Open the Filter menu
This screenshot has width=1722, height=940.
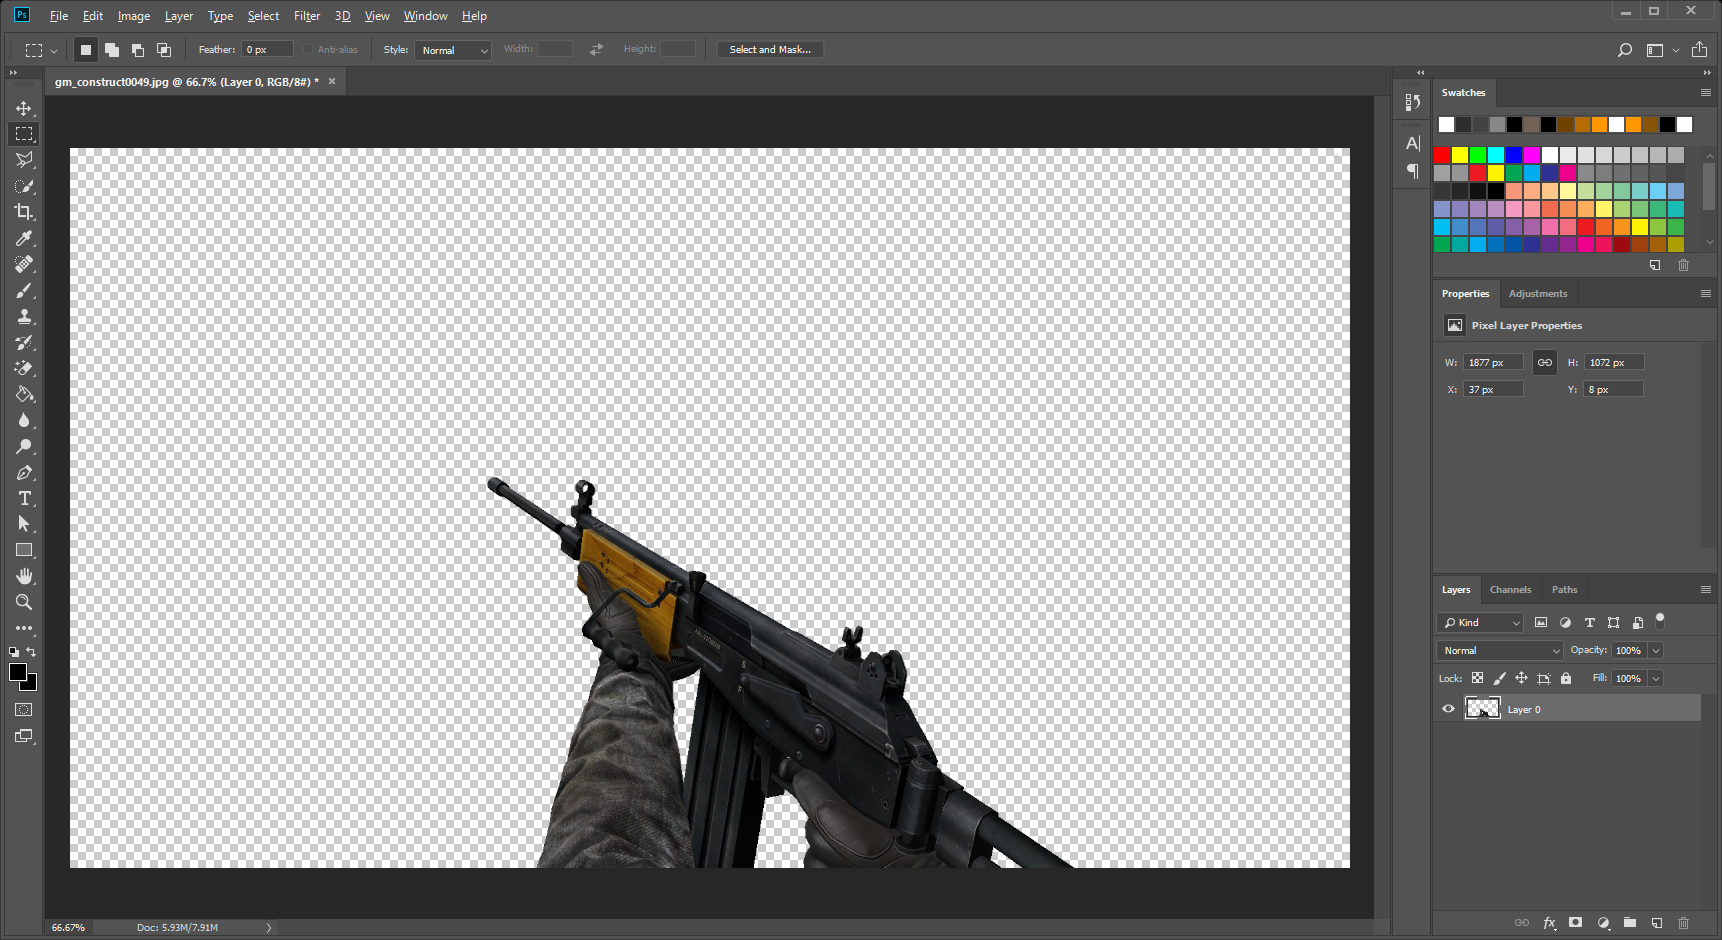tap(307, 16)
